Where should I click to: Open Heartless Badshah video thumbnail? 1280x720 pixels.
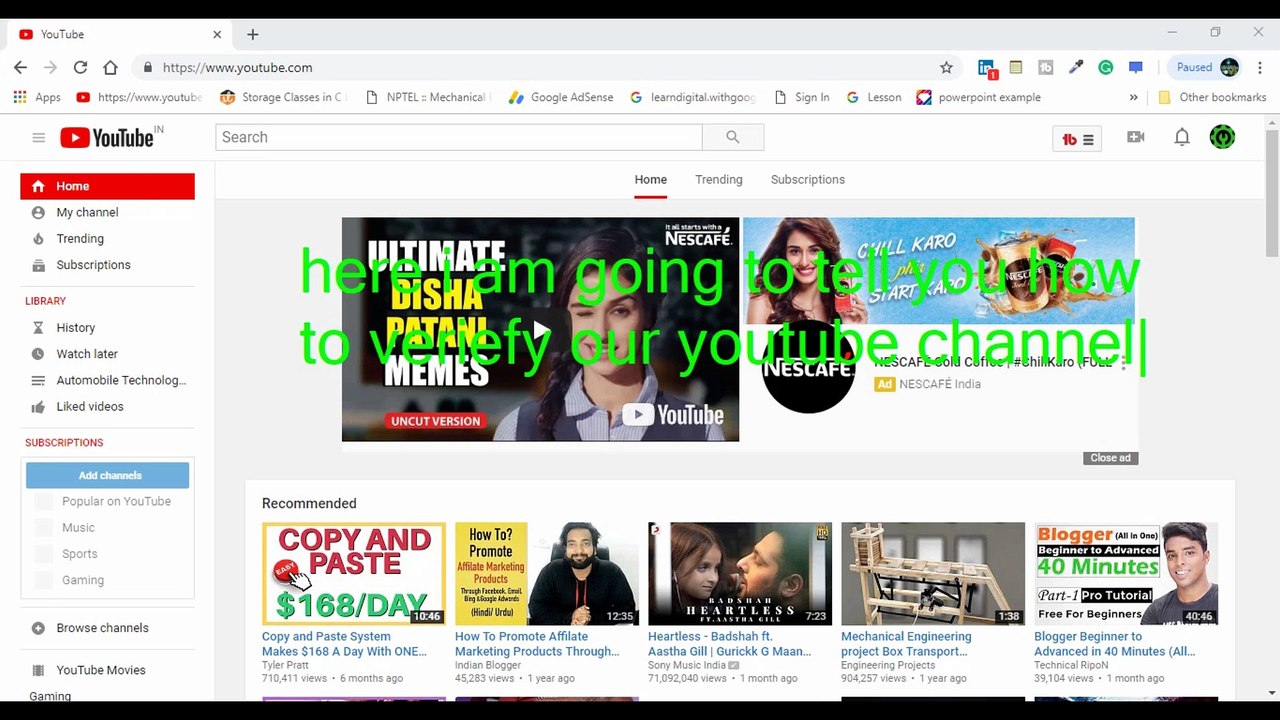click(x=739, y=573)
